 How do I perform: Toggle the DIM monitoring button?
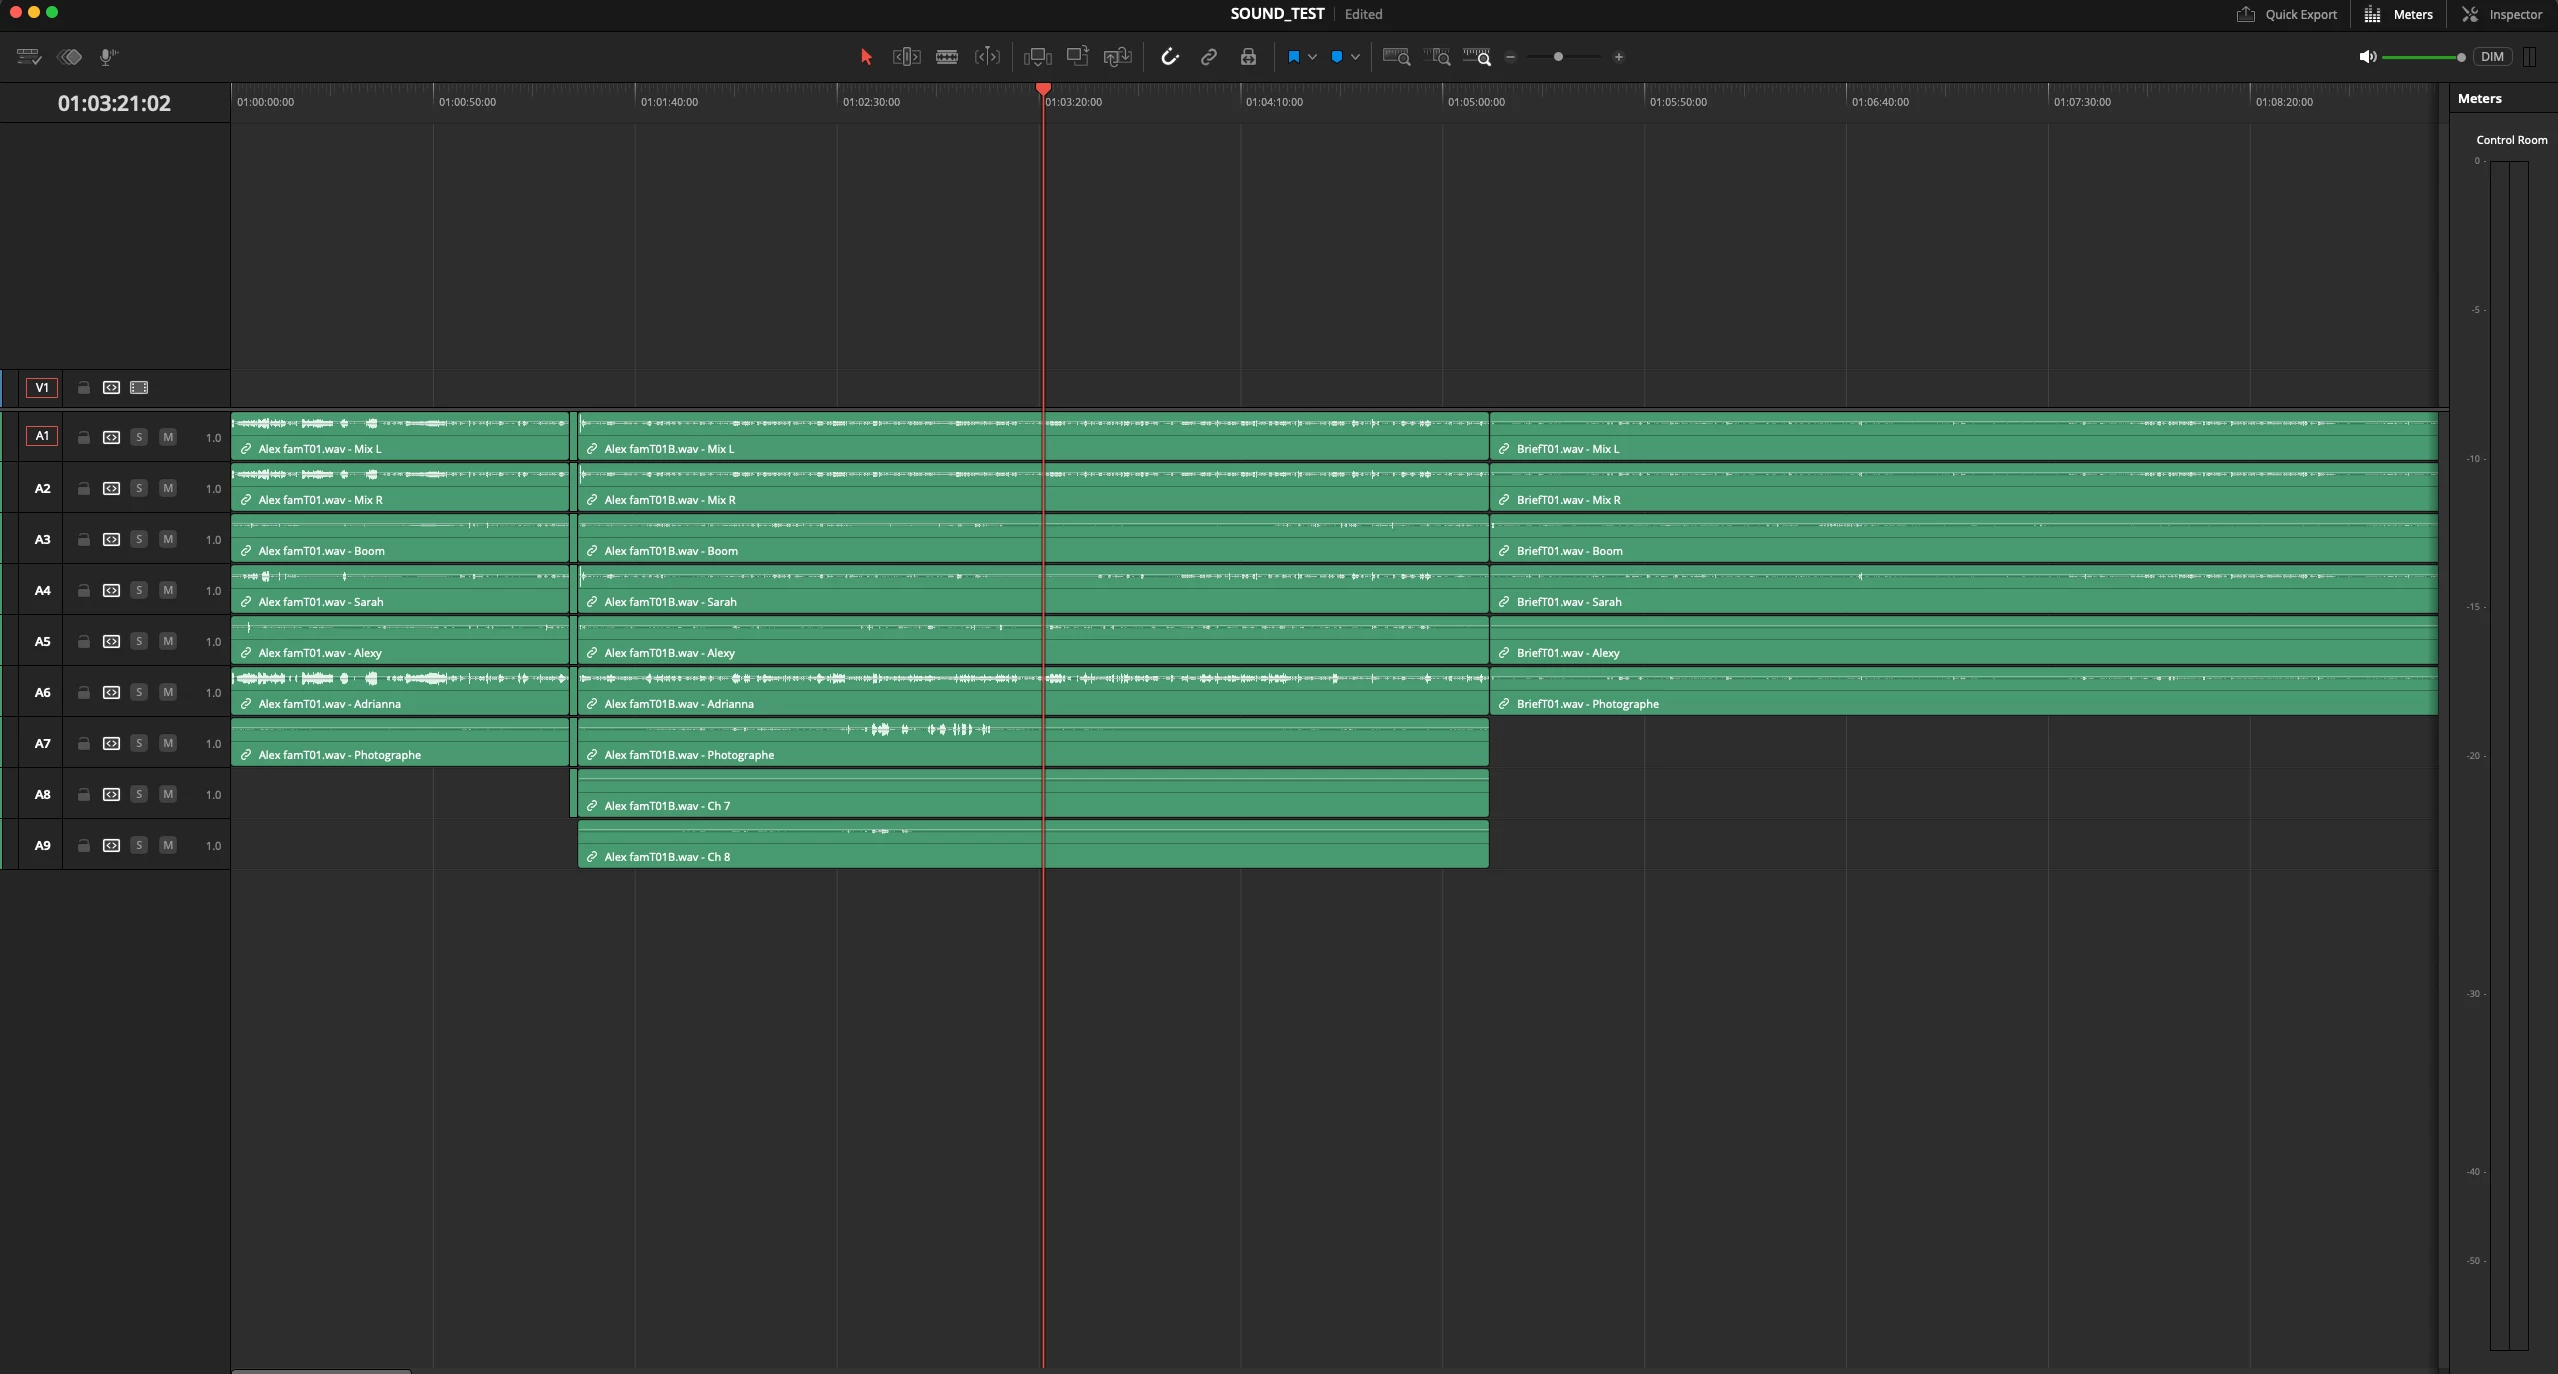point(2492,57)
